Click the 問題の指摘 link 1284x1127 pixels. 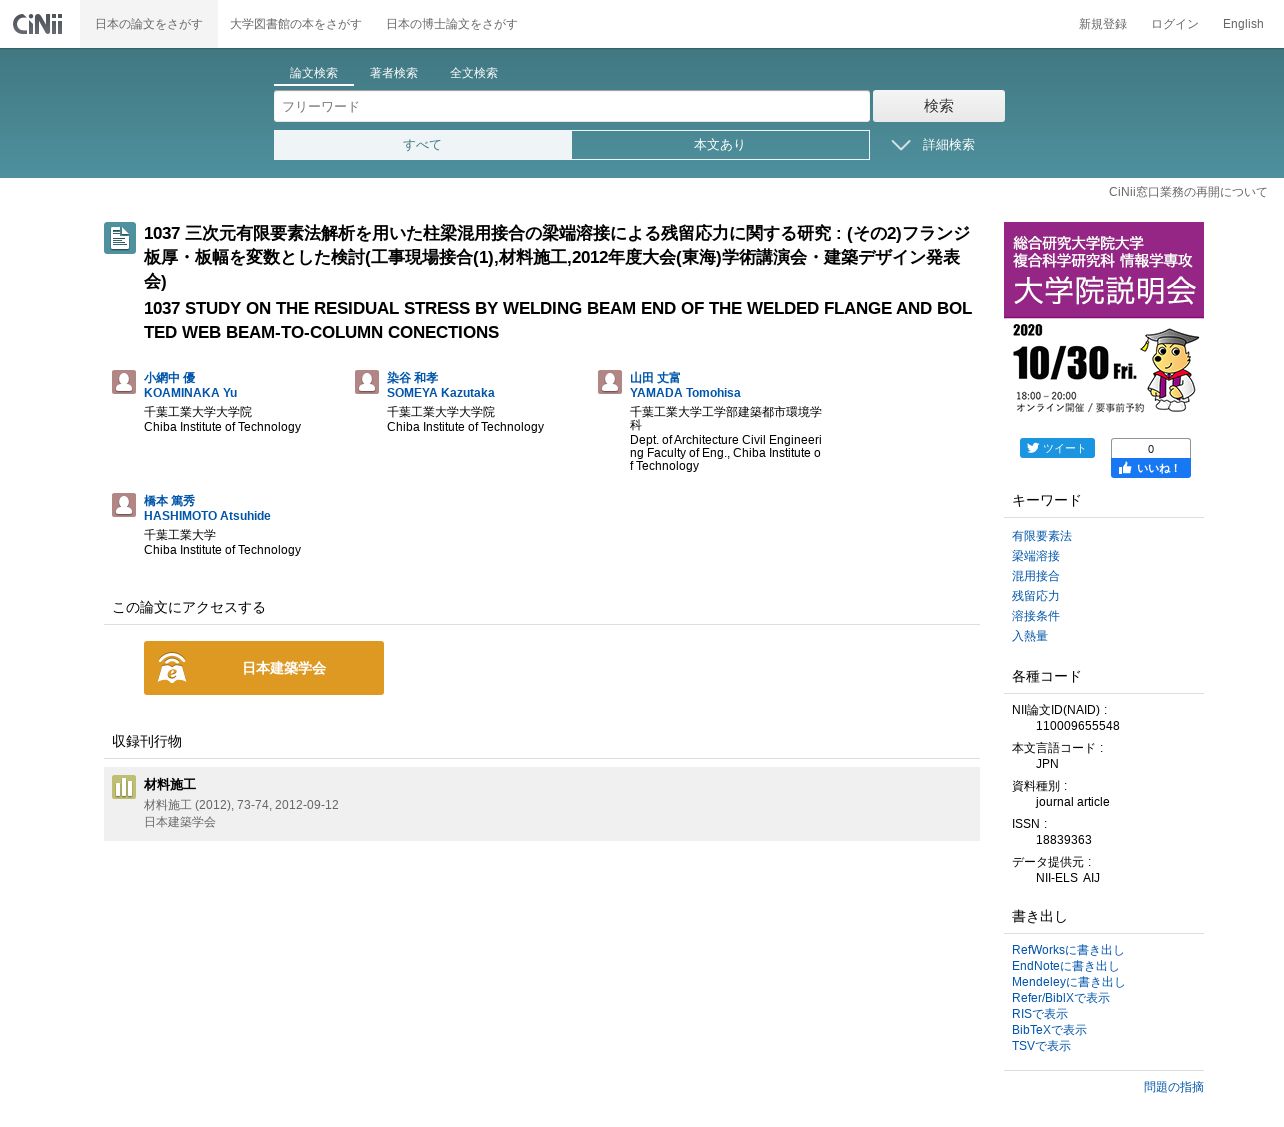(1174, 1087)
